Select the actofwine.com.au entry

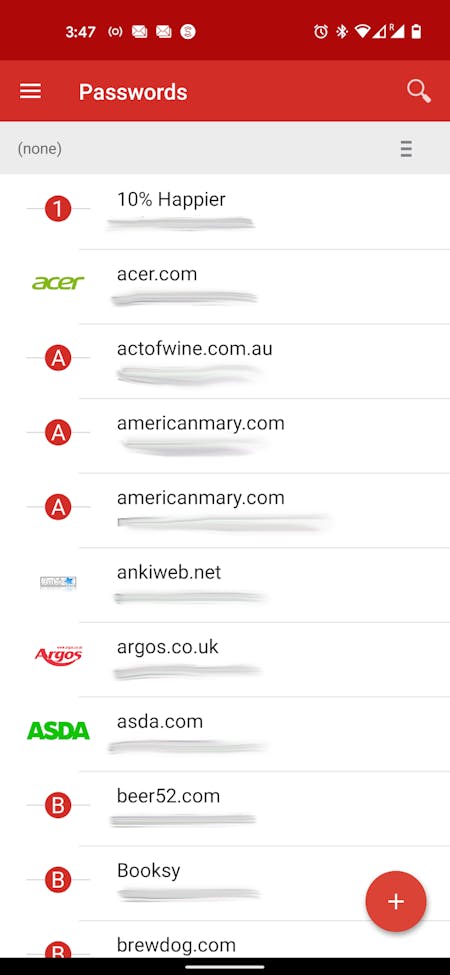pyautogui.click(x=225, y=361)
